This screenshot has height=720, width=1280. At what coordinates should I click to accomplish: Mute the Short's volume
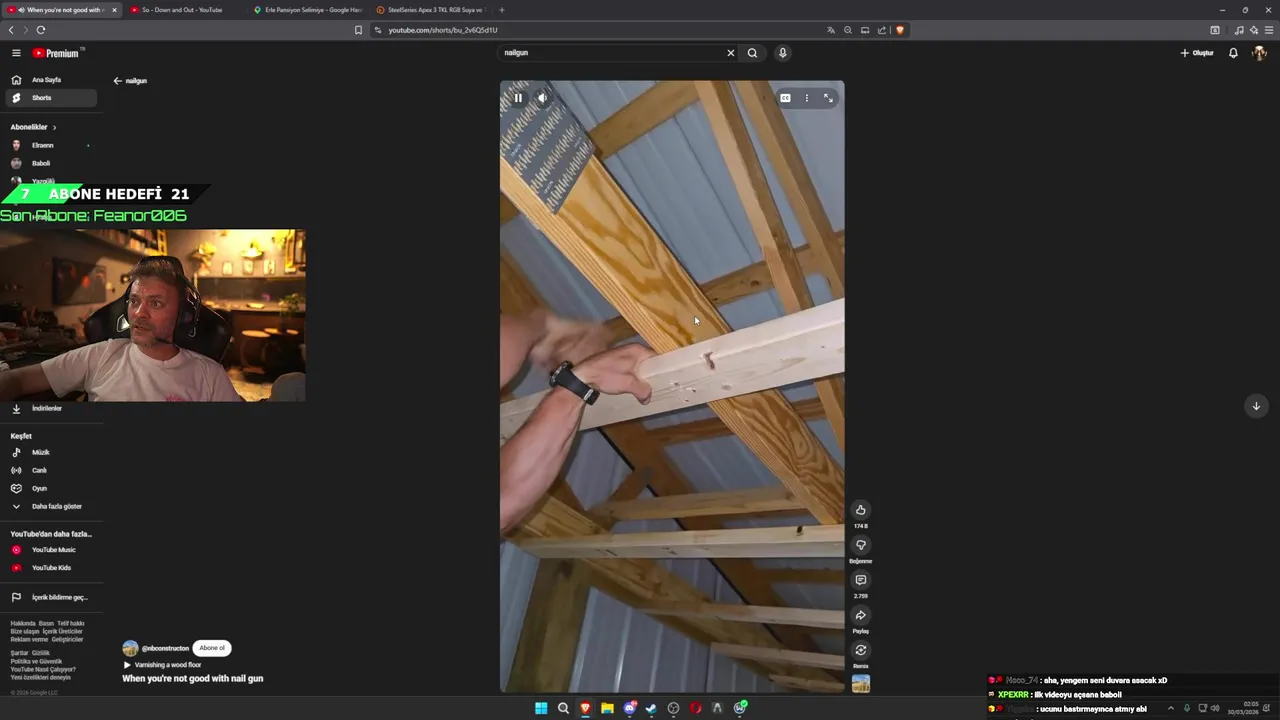pos(542,98)
